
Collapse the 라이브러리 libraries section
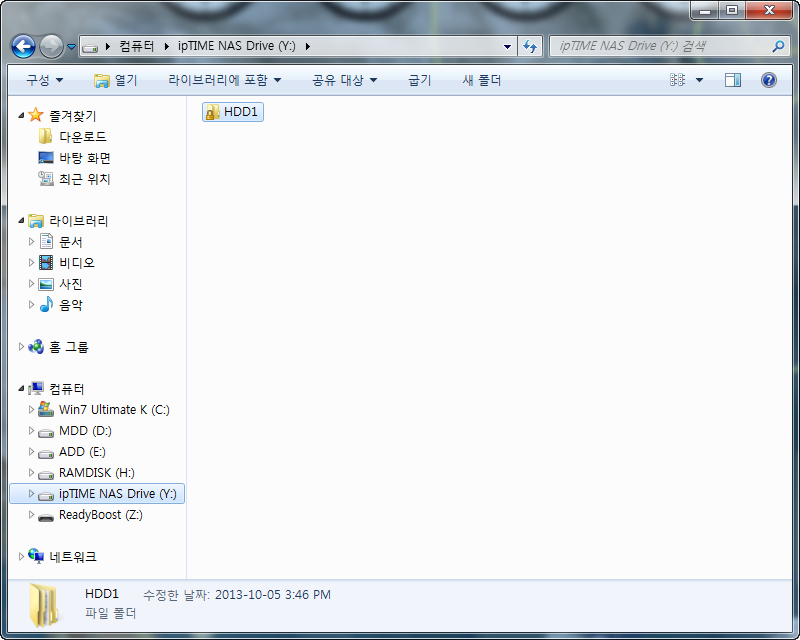pos(21,220)
